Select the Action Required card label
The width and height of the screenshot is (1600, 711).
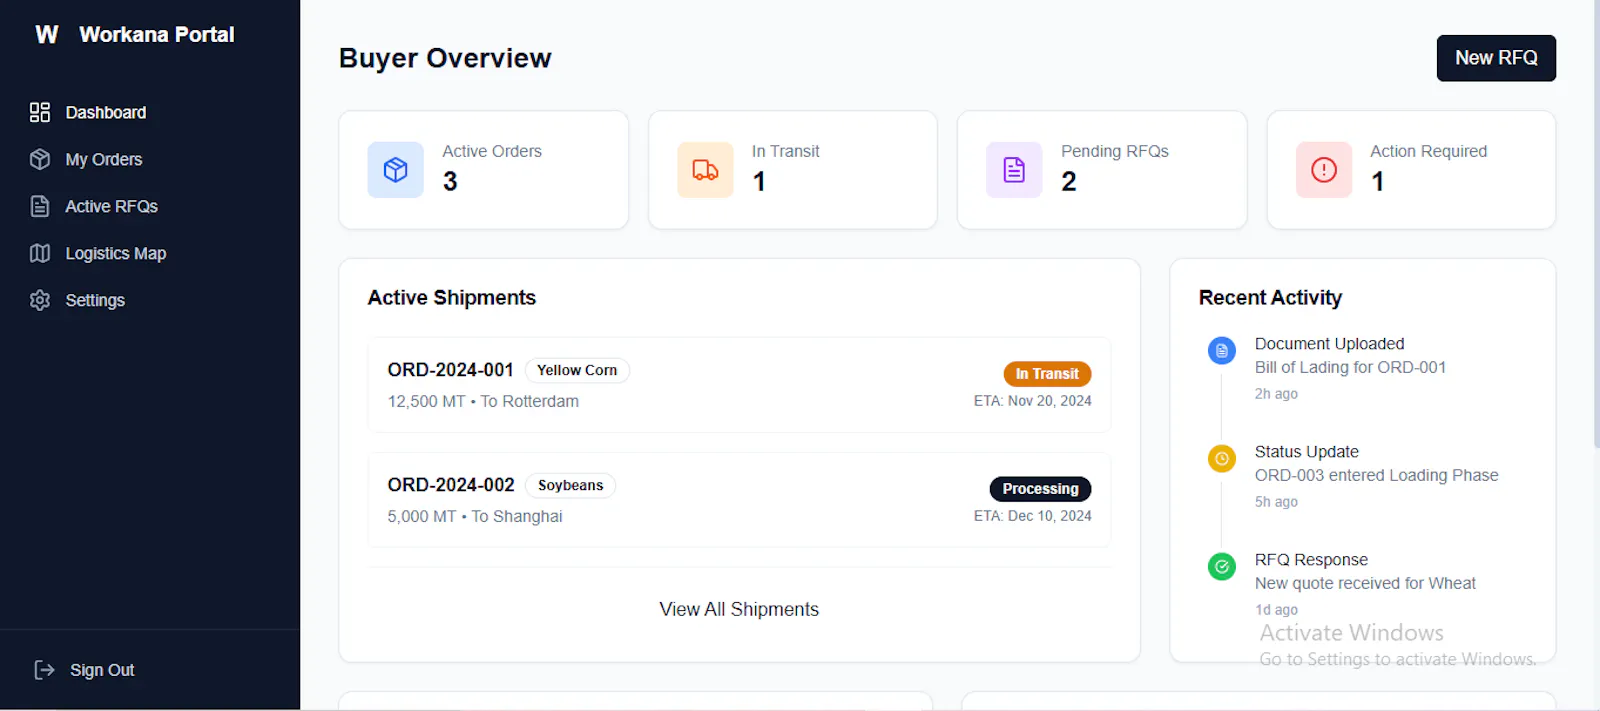[1428, 151]
